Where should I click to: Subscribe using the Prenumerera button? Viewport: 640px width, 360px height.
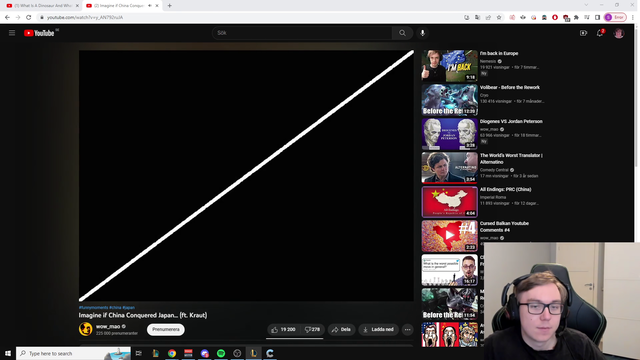click(x=166, y=329)
